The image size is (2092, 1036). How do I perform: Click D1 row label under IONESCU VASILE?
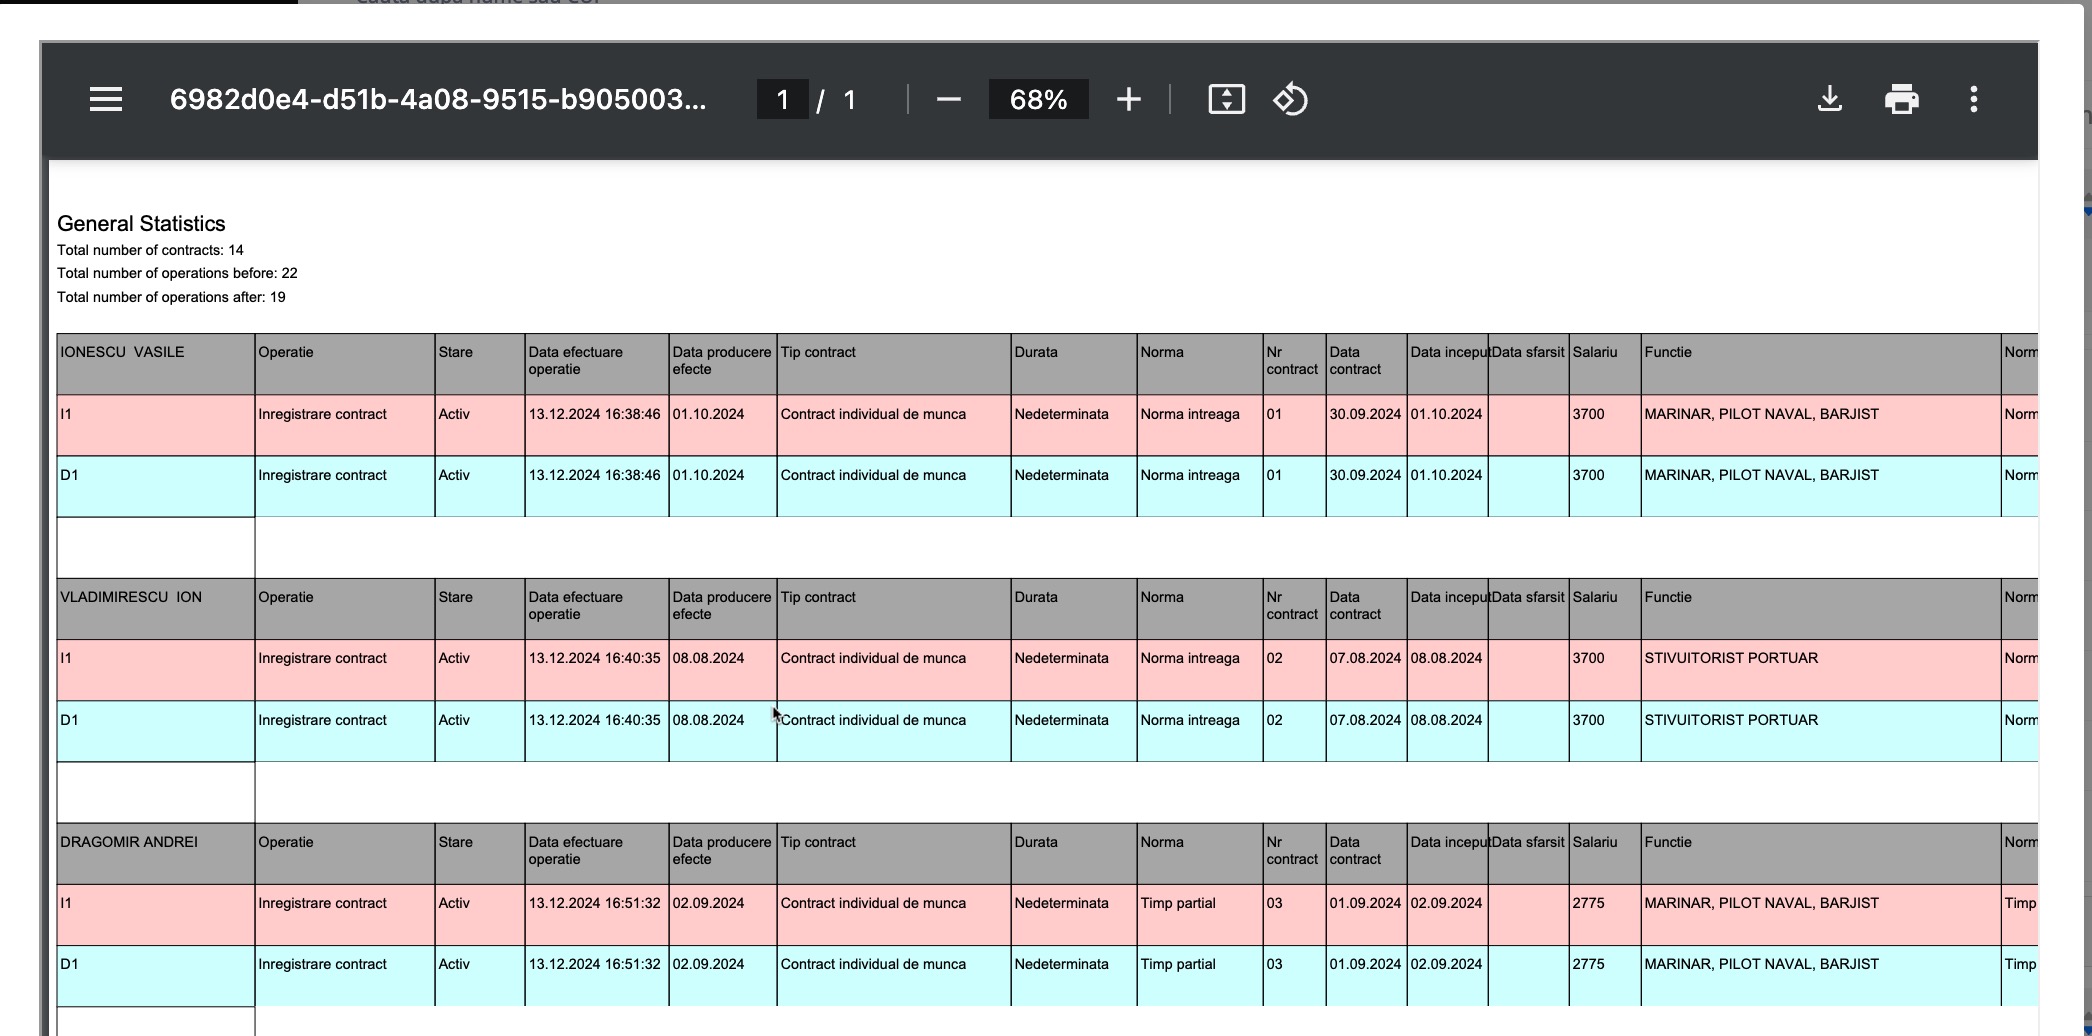pyautogui.click(x=69, y=475)
